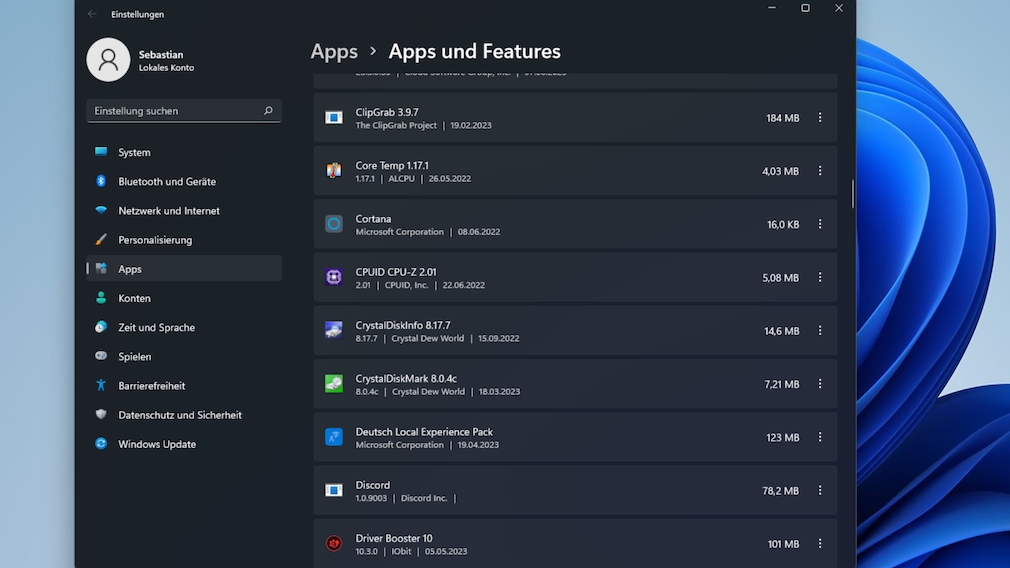This screenshot has width=1010, height=568.
Task: Click the Sebastian user avatar
Action: [108, 60]
